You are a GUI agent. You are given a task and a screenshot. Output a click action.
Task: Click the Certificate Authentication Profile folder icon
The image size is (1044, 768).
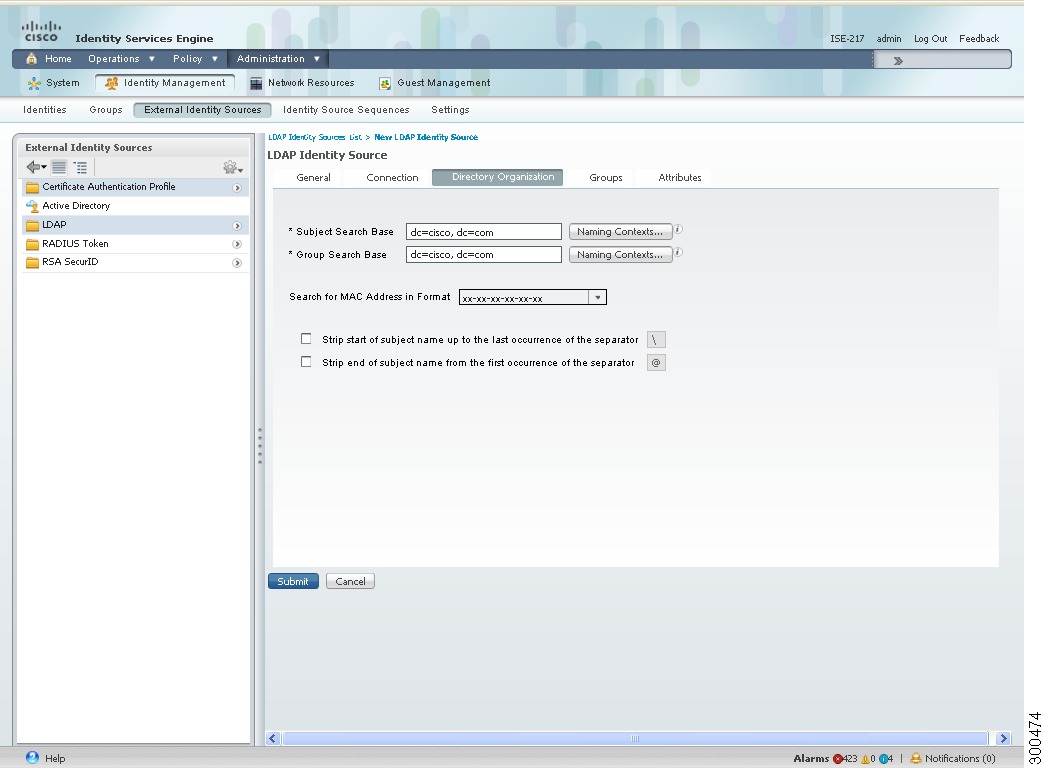(33, 187)
